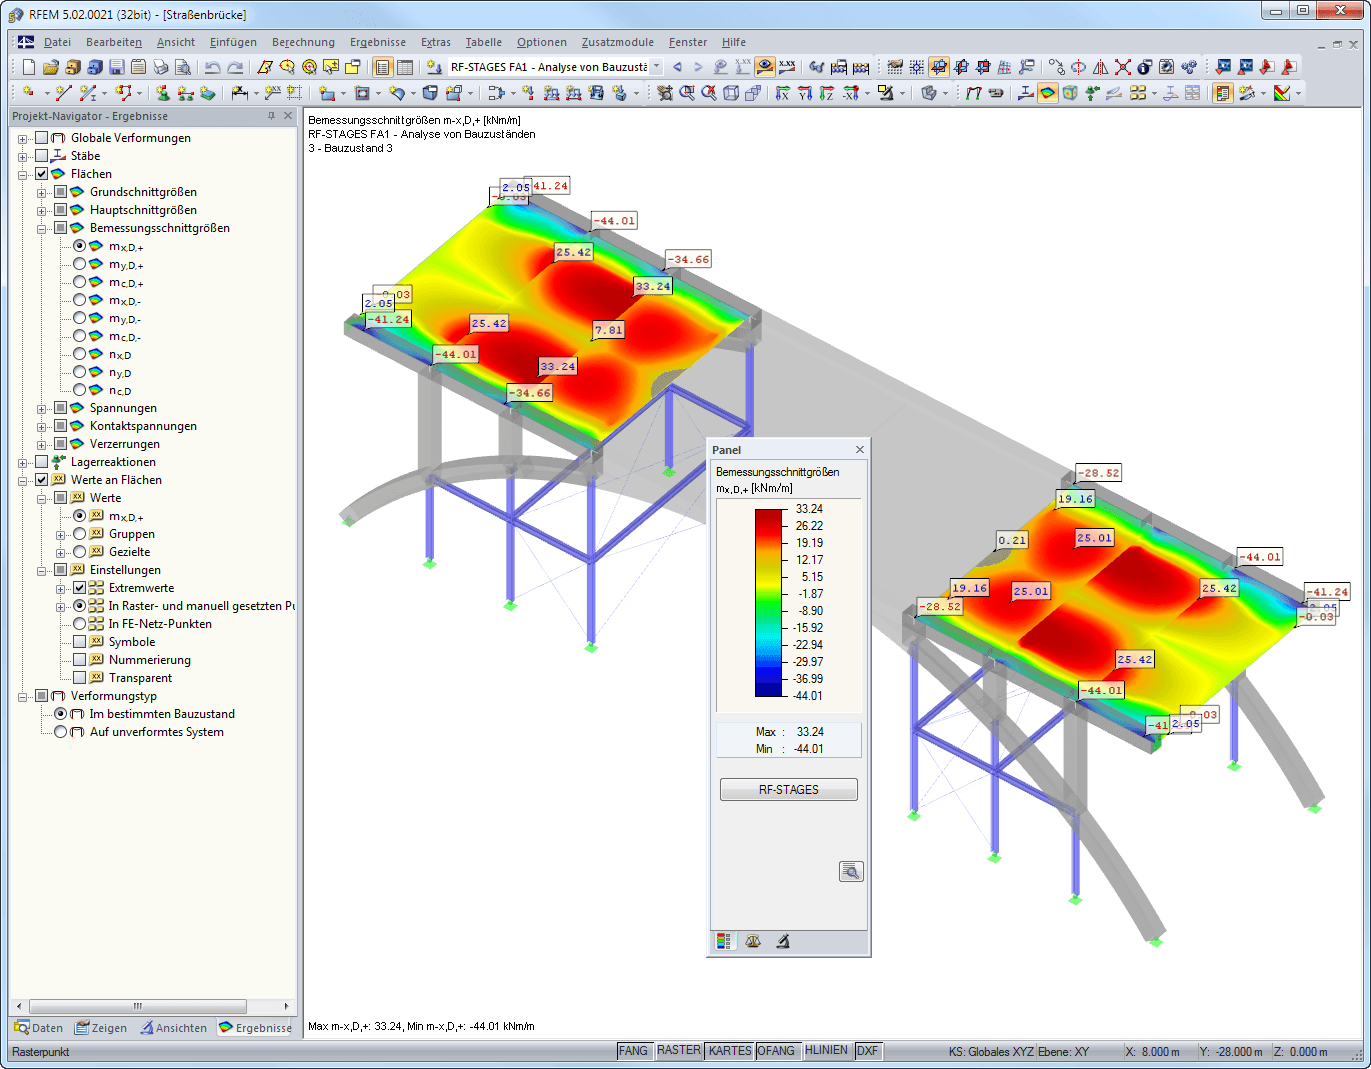Enable the Symbole checkbox

[x=79, y=642]
